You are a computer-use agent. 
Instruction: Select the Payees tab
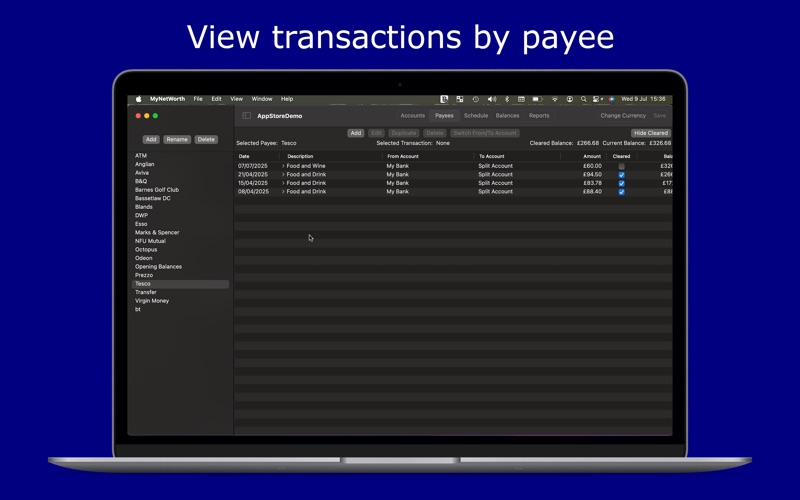coord(444,116)
